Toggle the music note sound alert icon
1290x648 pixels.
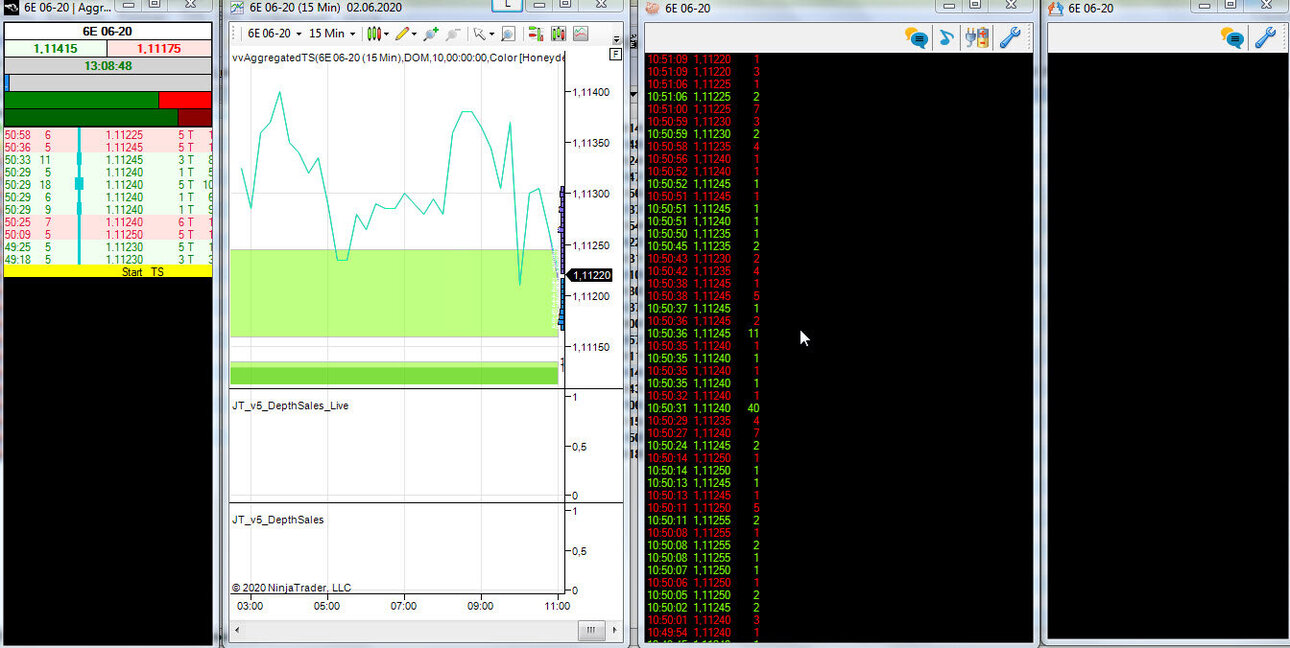click(x=947, y=38)
